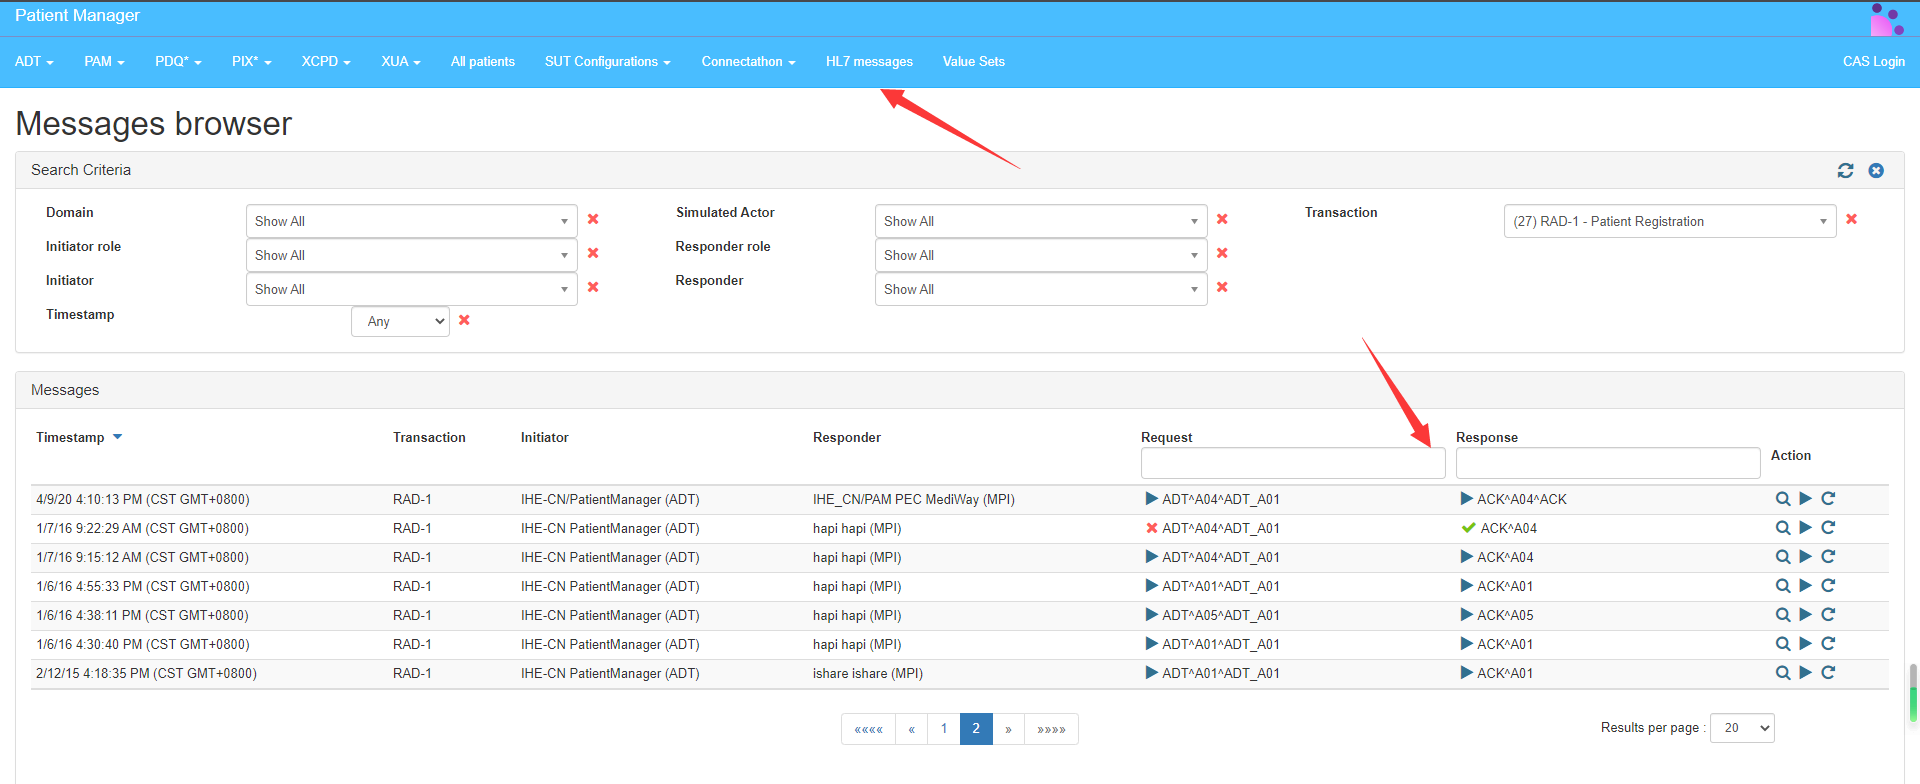Open the XUA menu
This screenshot has height=784, width=1920.
(400, 62)
